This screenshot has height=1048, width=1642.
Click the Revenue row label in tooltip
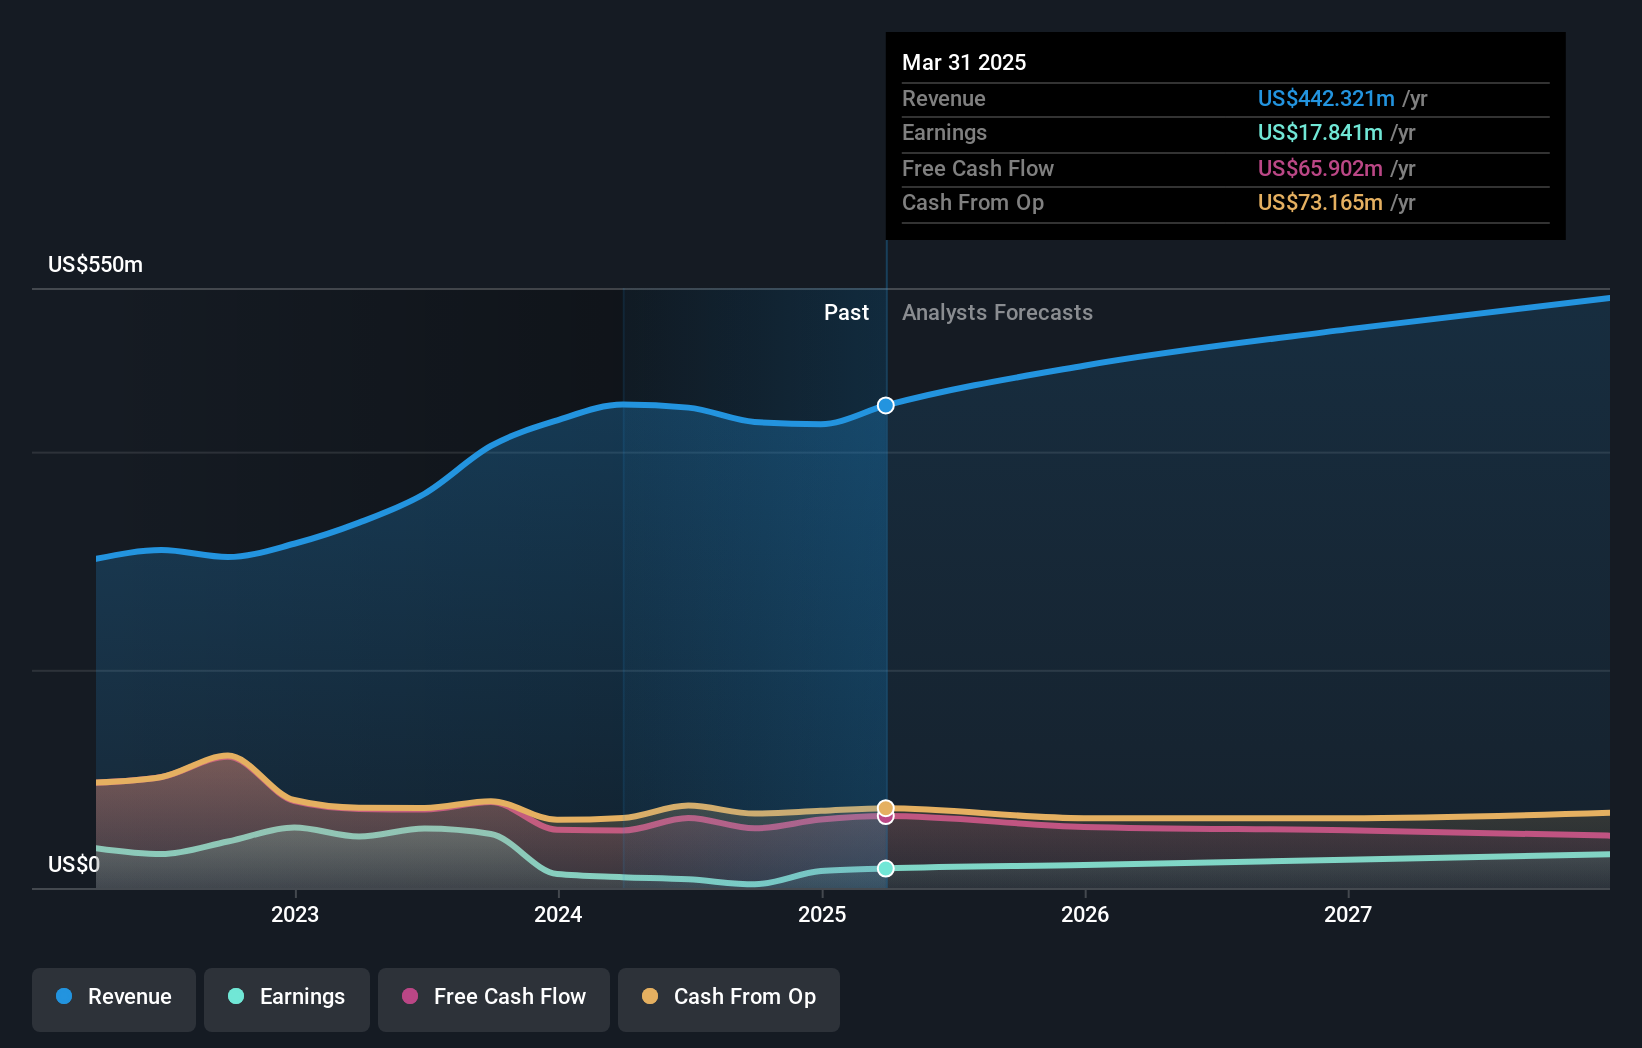click(x=944, y=98)
